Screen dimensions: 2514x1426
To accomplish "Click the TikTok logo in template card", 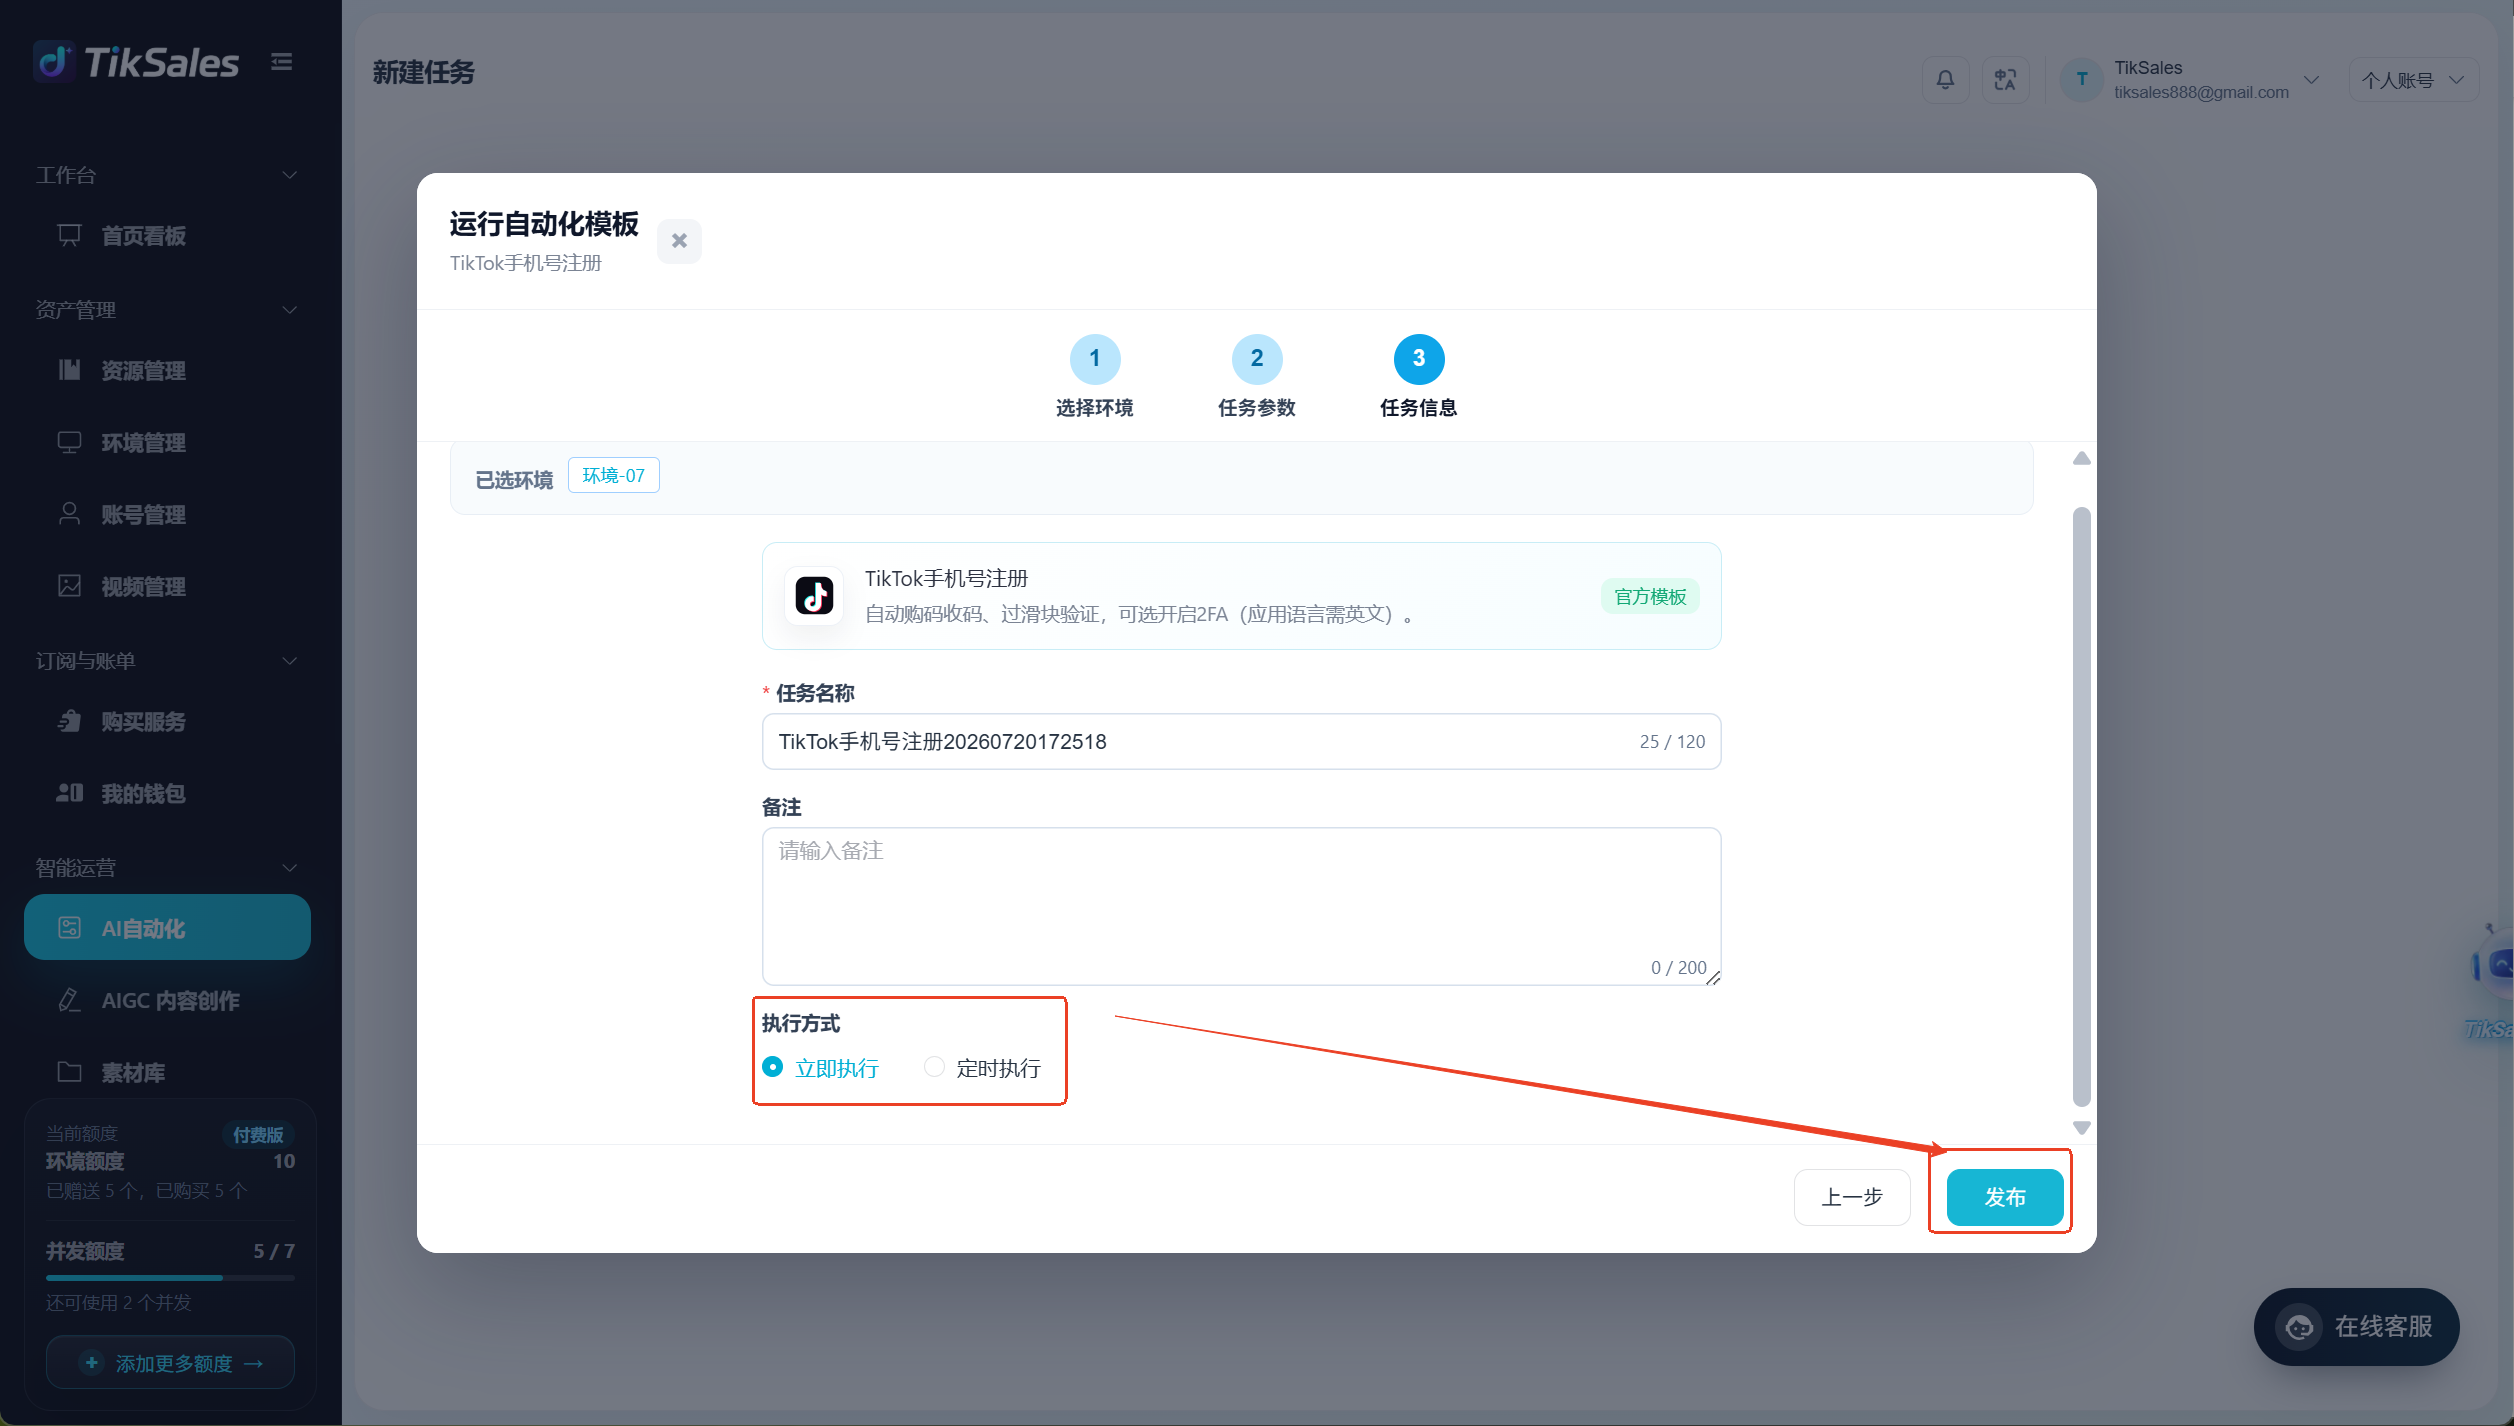I will click(x=814, y=596).
